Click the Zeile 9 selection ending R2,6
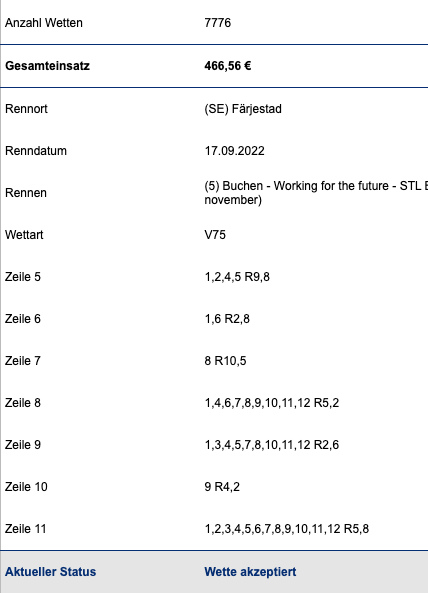This screenshot has height=593, width=428. pyautogui.click(x=271, y=445)
